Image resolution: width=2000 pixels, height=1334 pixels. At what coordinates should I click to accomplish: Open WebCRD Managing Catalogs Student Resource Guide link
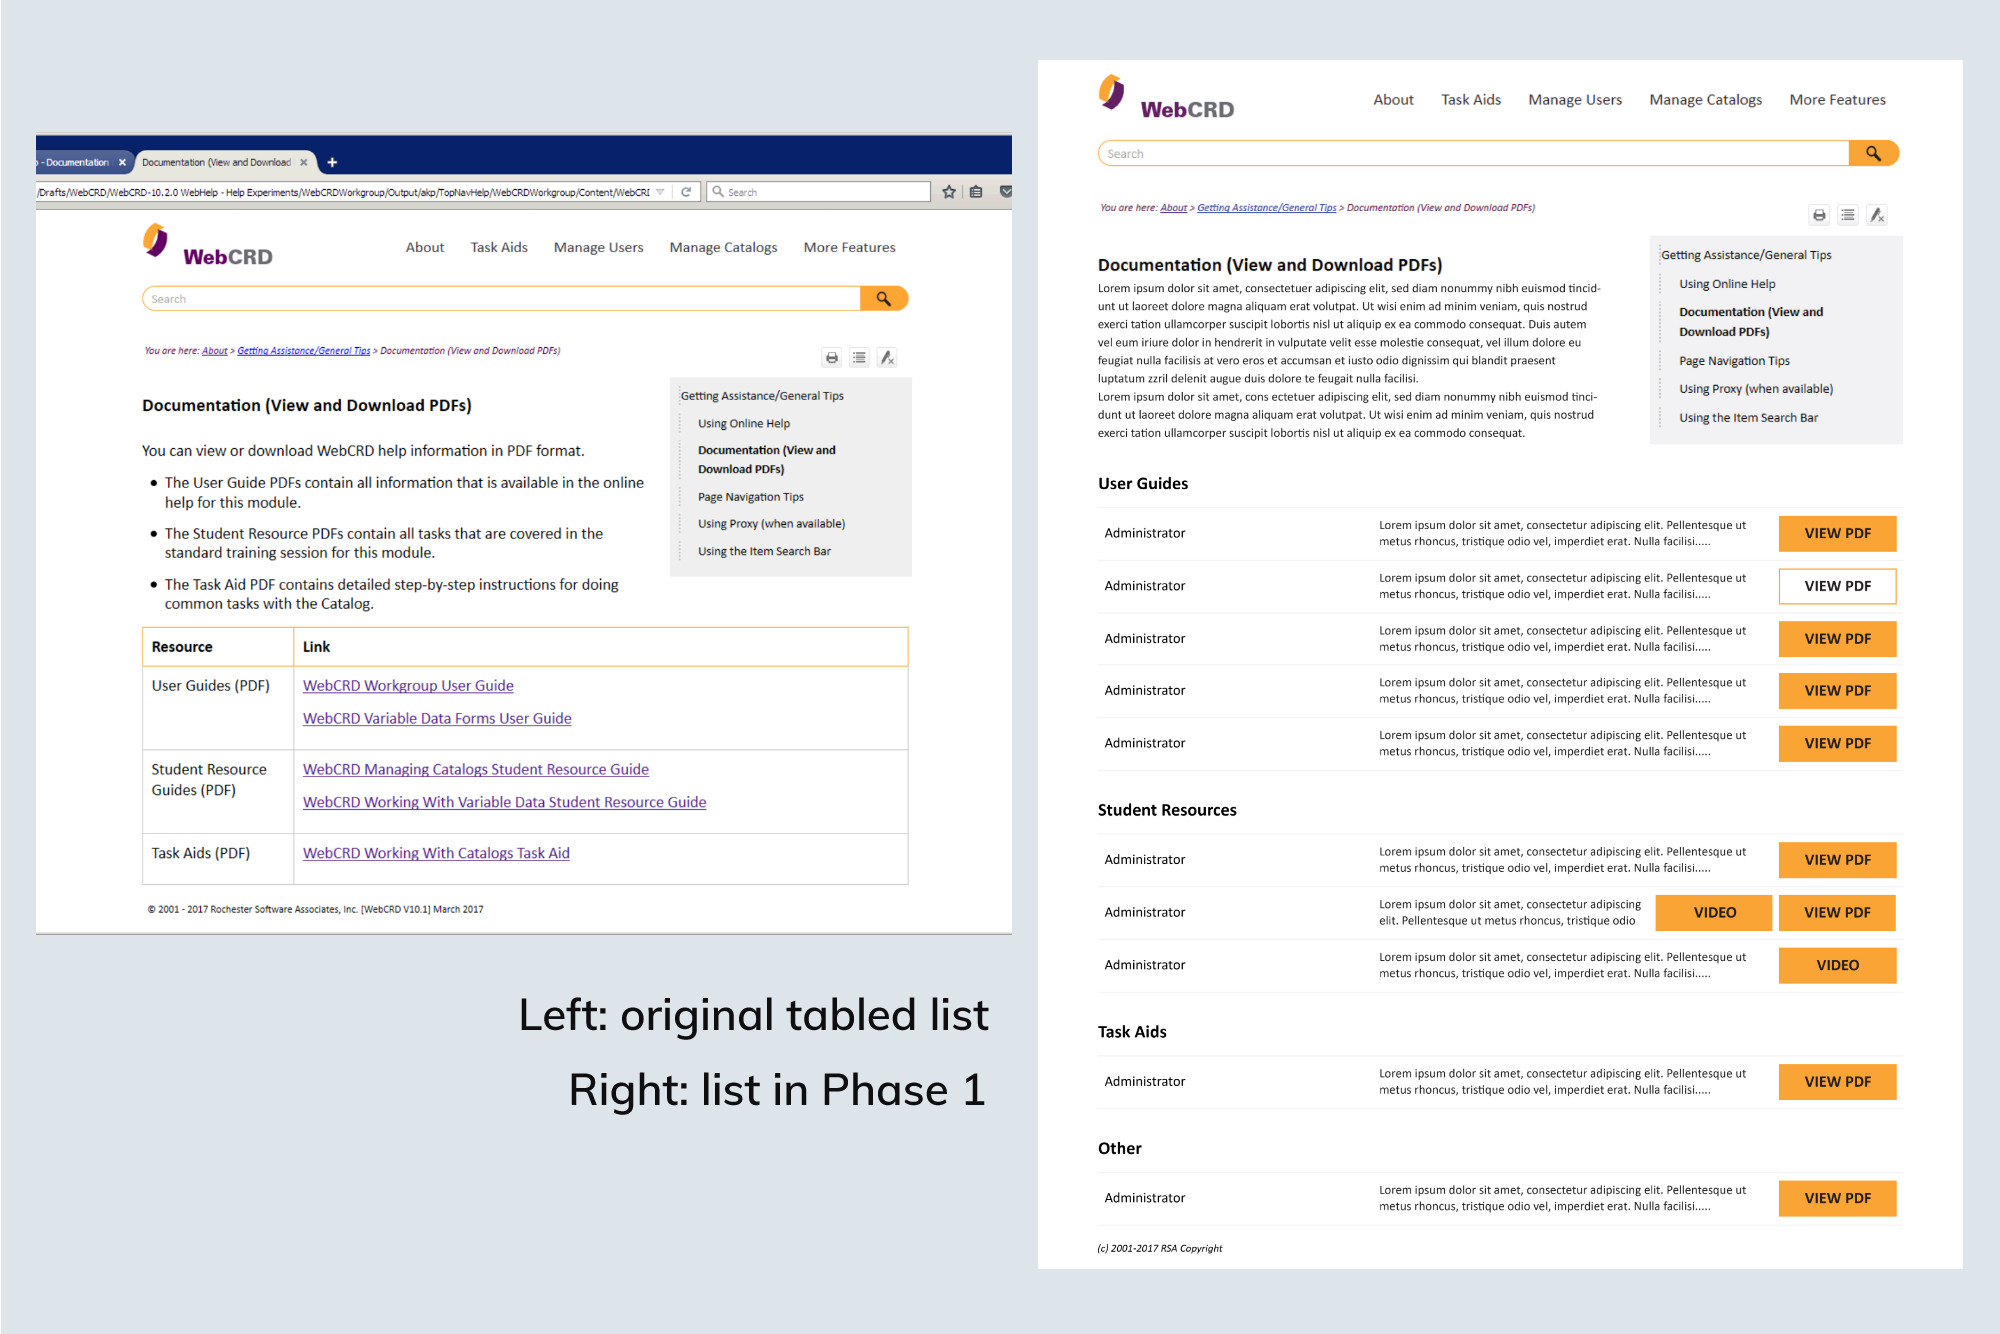click(476, 770)
